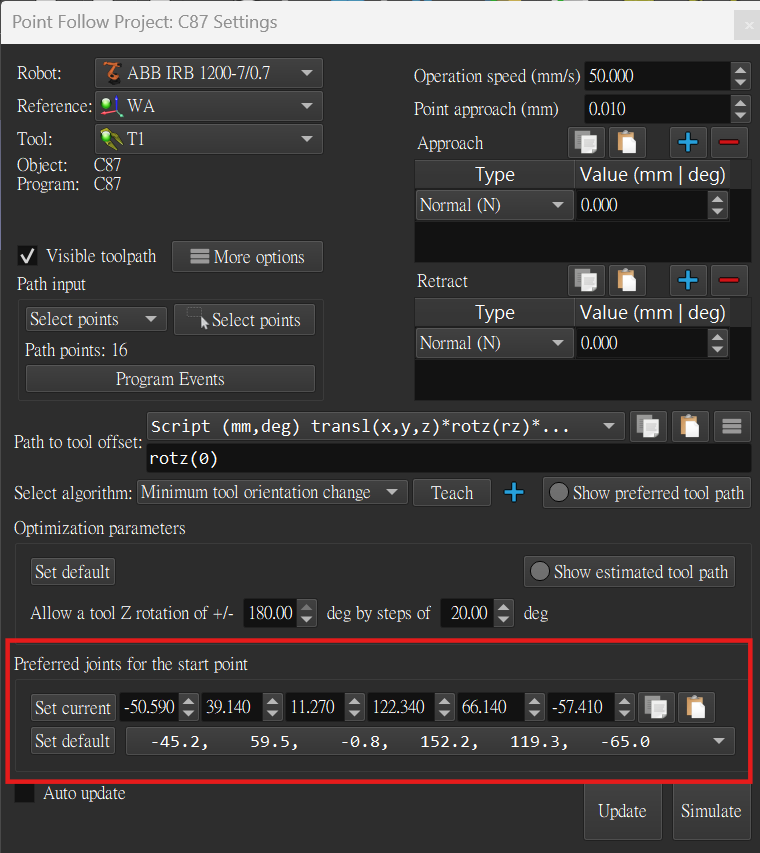760x853 pixels.
Task: Uncheck the Visible toolpath checkbox
Action: 28,256
